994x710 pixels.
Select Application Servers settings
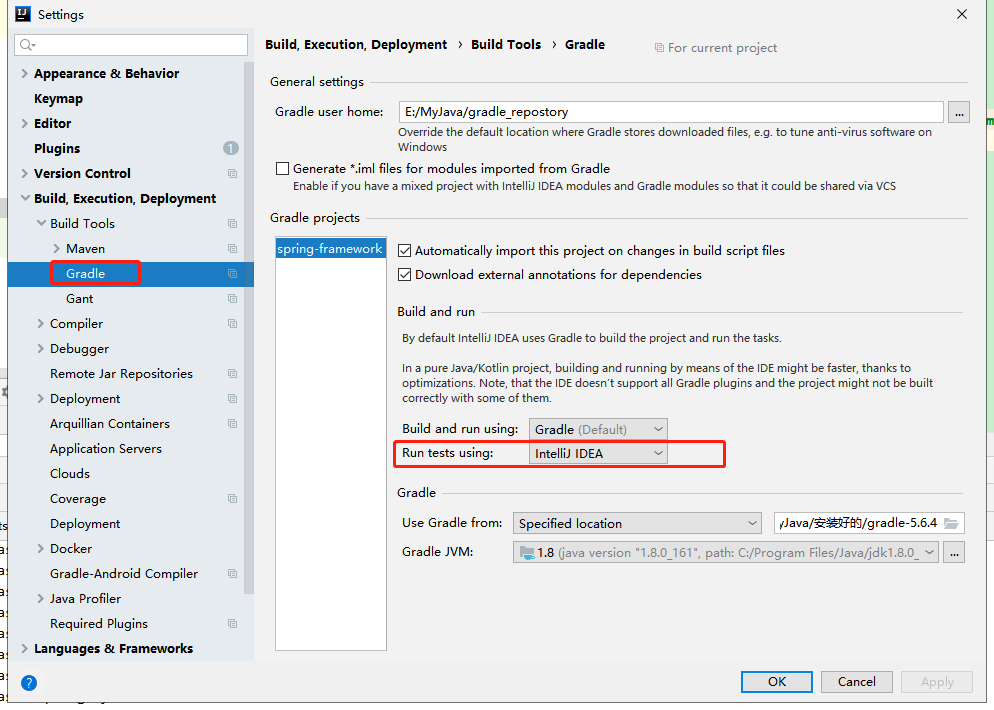pyautogui.click(x=106, y=449)
